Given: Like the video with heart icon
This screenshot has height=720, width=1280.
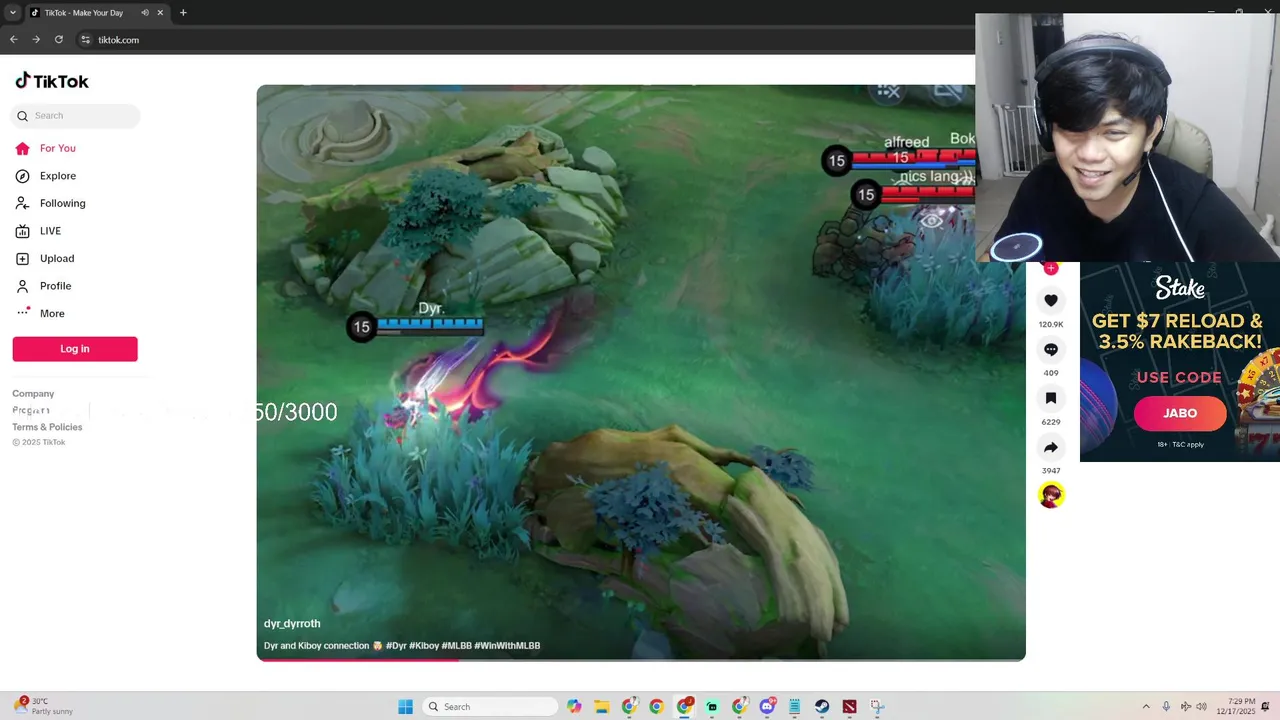Looking at the screenshot, I should [x=1051, y=300].
